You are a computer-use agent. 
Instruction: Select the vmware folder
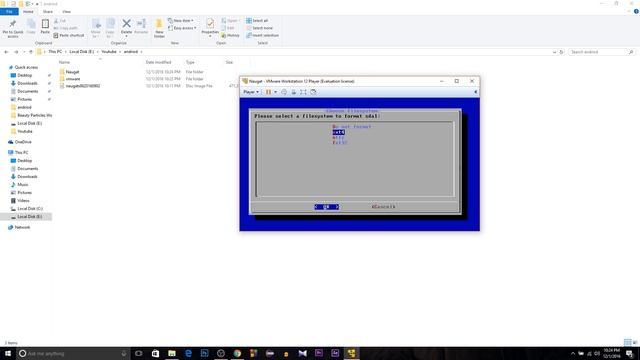pos(73,79)
